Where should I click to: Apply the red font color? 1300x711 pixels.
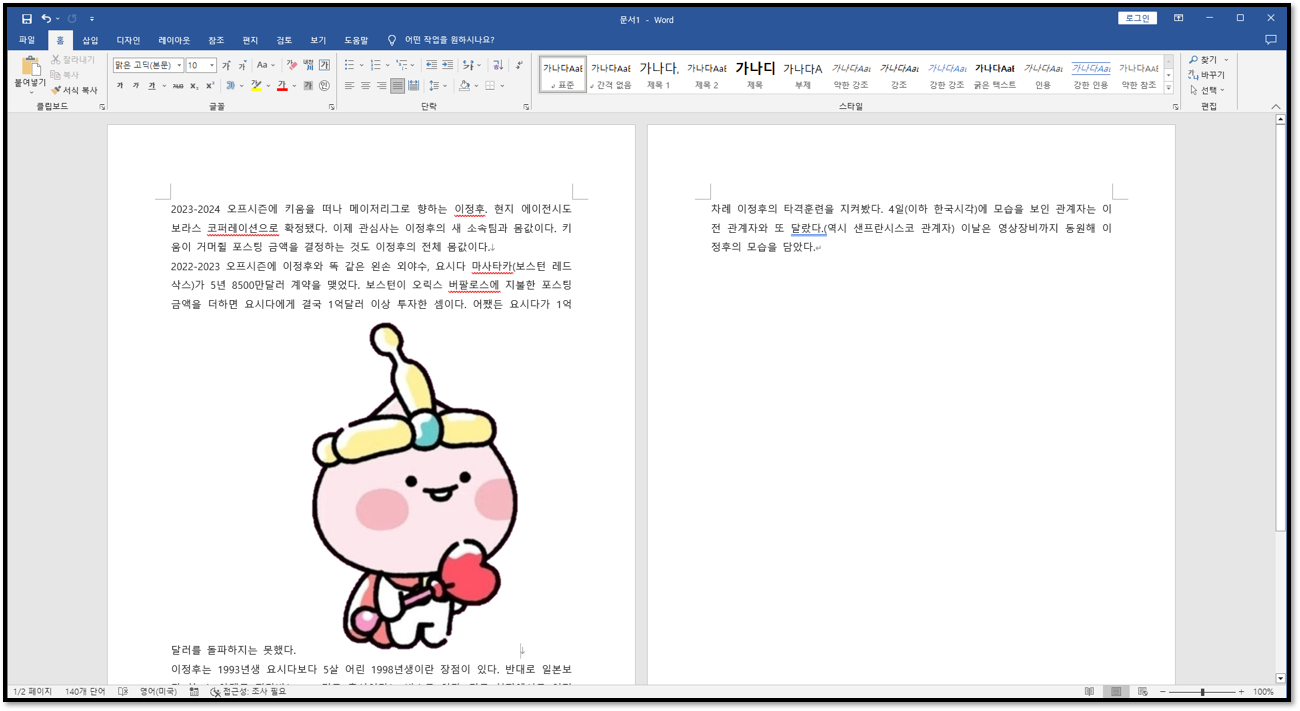click(282, 86)
